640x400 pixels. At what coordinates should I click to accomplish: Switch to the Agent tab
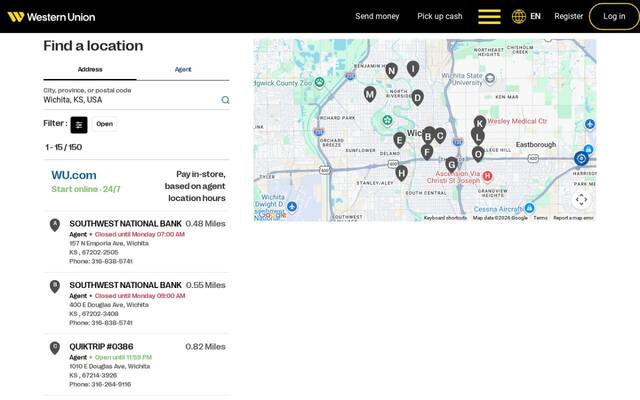183,69
